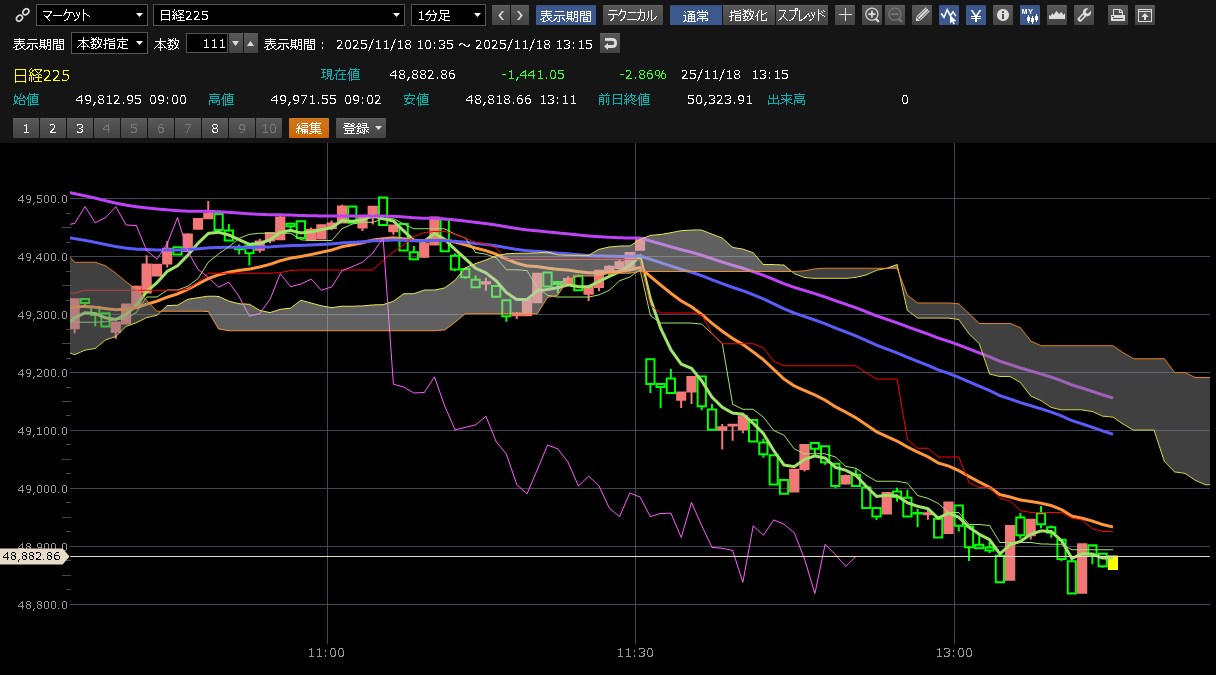This screenshot has height=675, width=1216.
Task: Click the yen currency icon
Action: point(975,15)
